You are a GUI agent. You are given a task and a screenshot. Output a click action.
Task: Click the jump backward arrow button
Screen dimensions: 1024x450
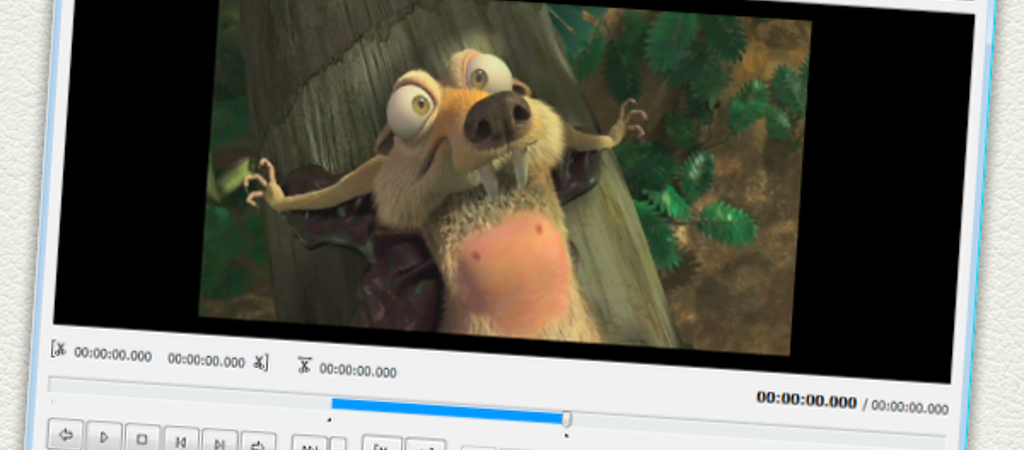click(x=66, y=435)
